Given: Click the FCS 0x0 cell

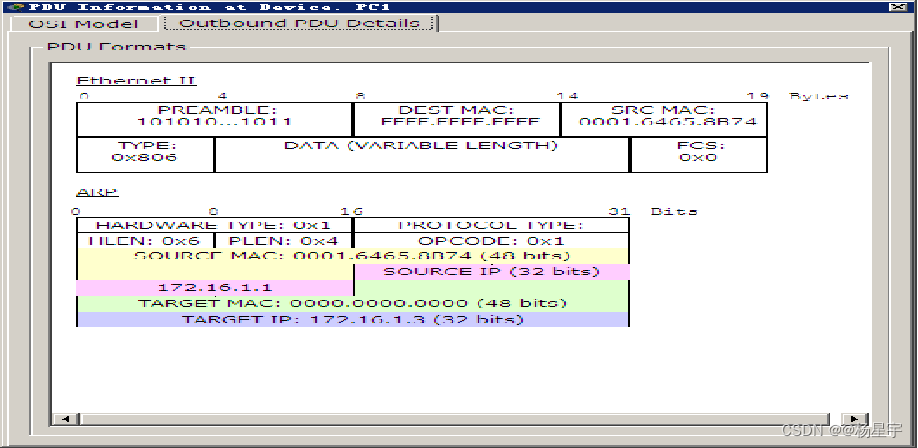Looking at the screenshot, I should point(698,155).
